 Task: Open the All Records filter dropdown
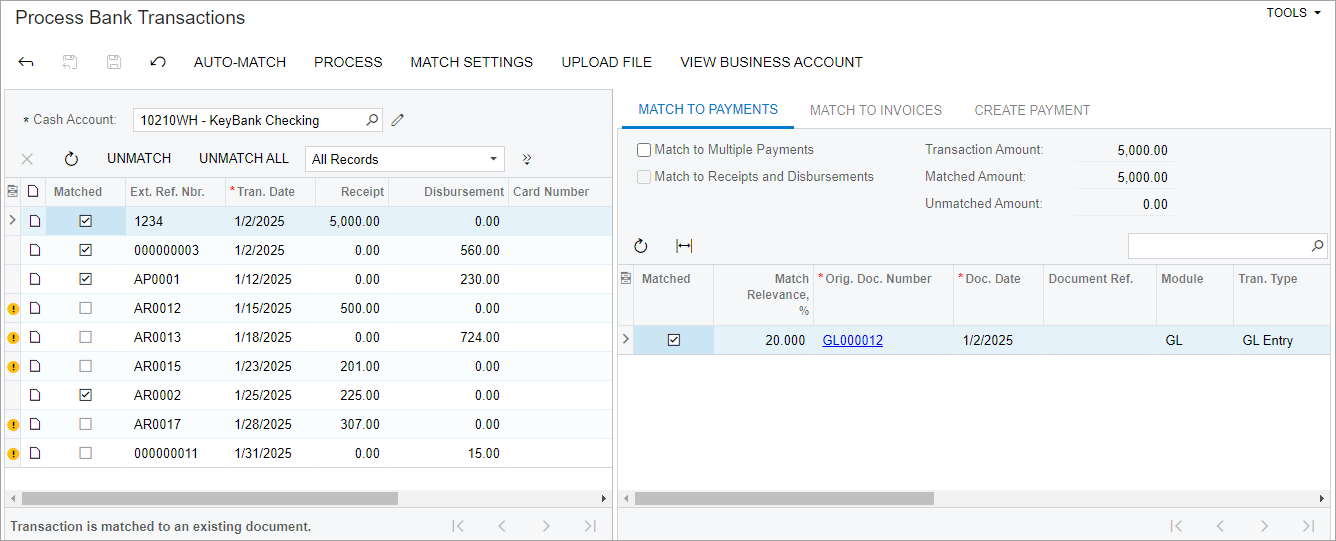404,159
